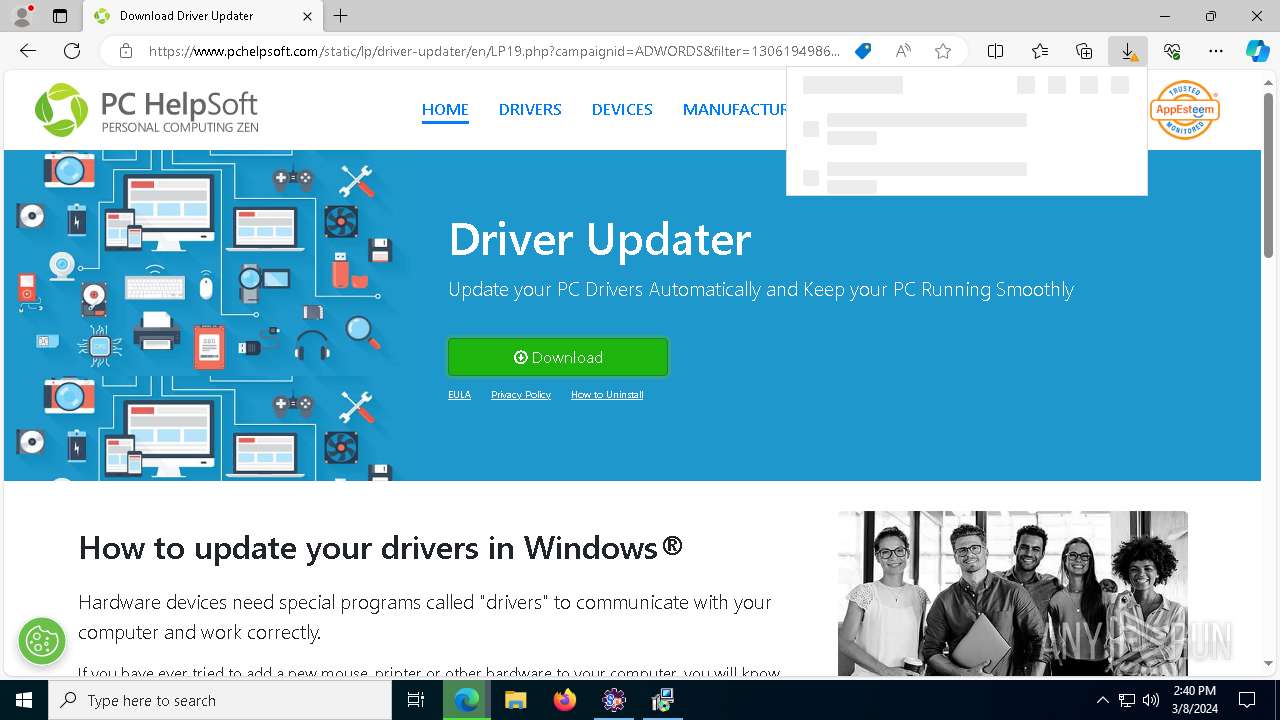Add page to favorites star icon
The height and width of the screenshot is (720, 1280).
(943, 51)
